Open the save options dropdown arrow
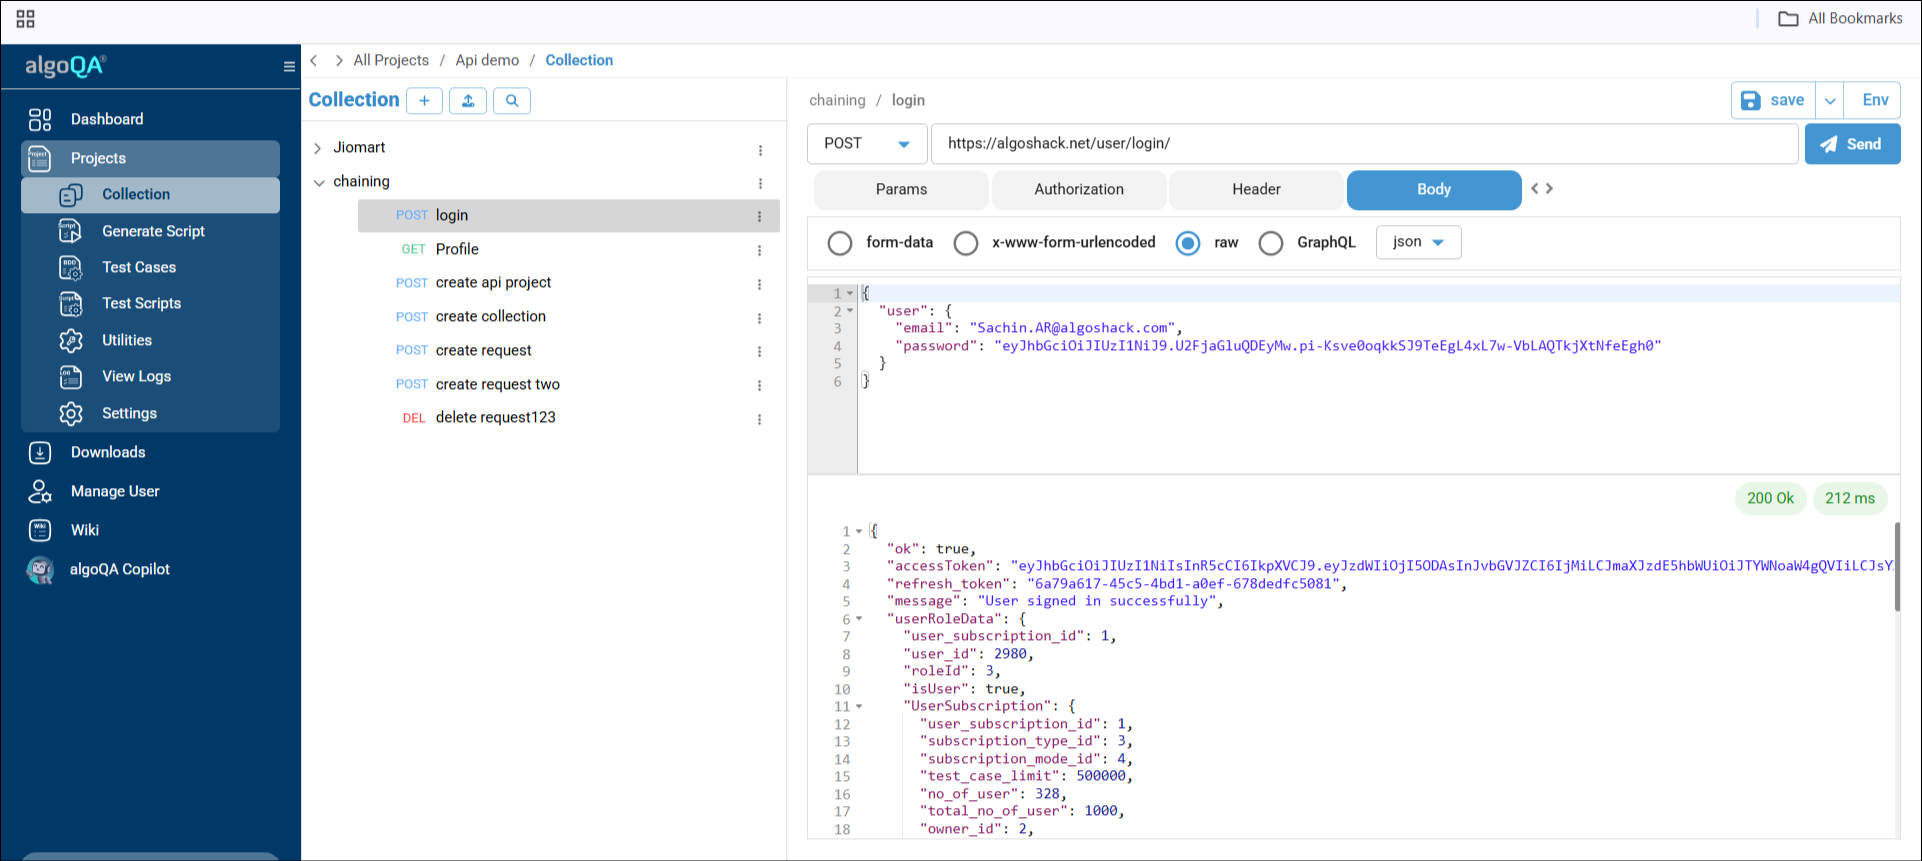1922x861 pixels. (1830, 101)
